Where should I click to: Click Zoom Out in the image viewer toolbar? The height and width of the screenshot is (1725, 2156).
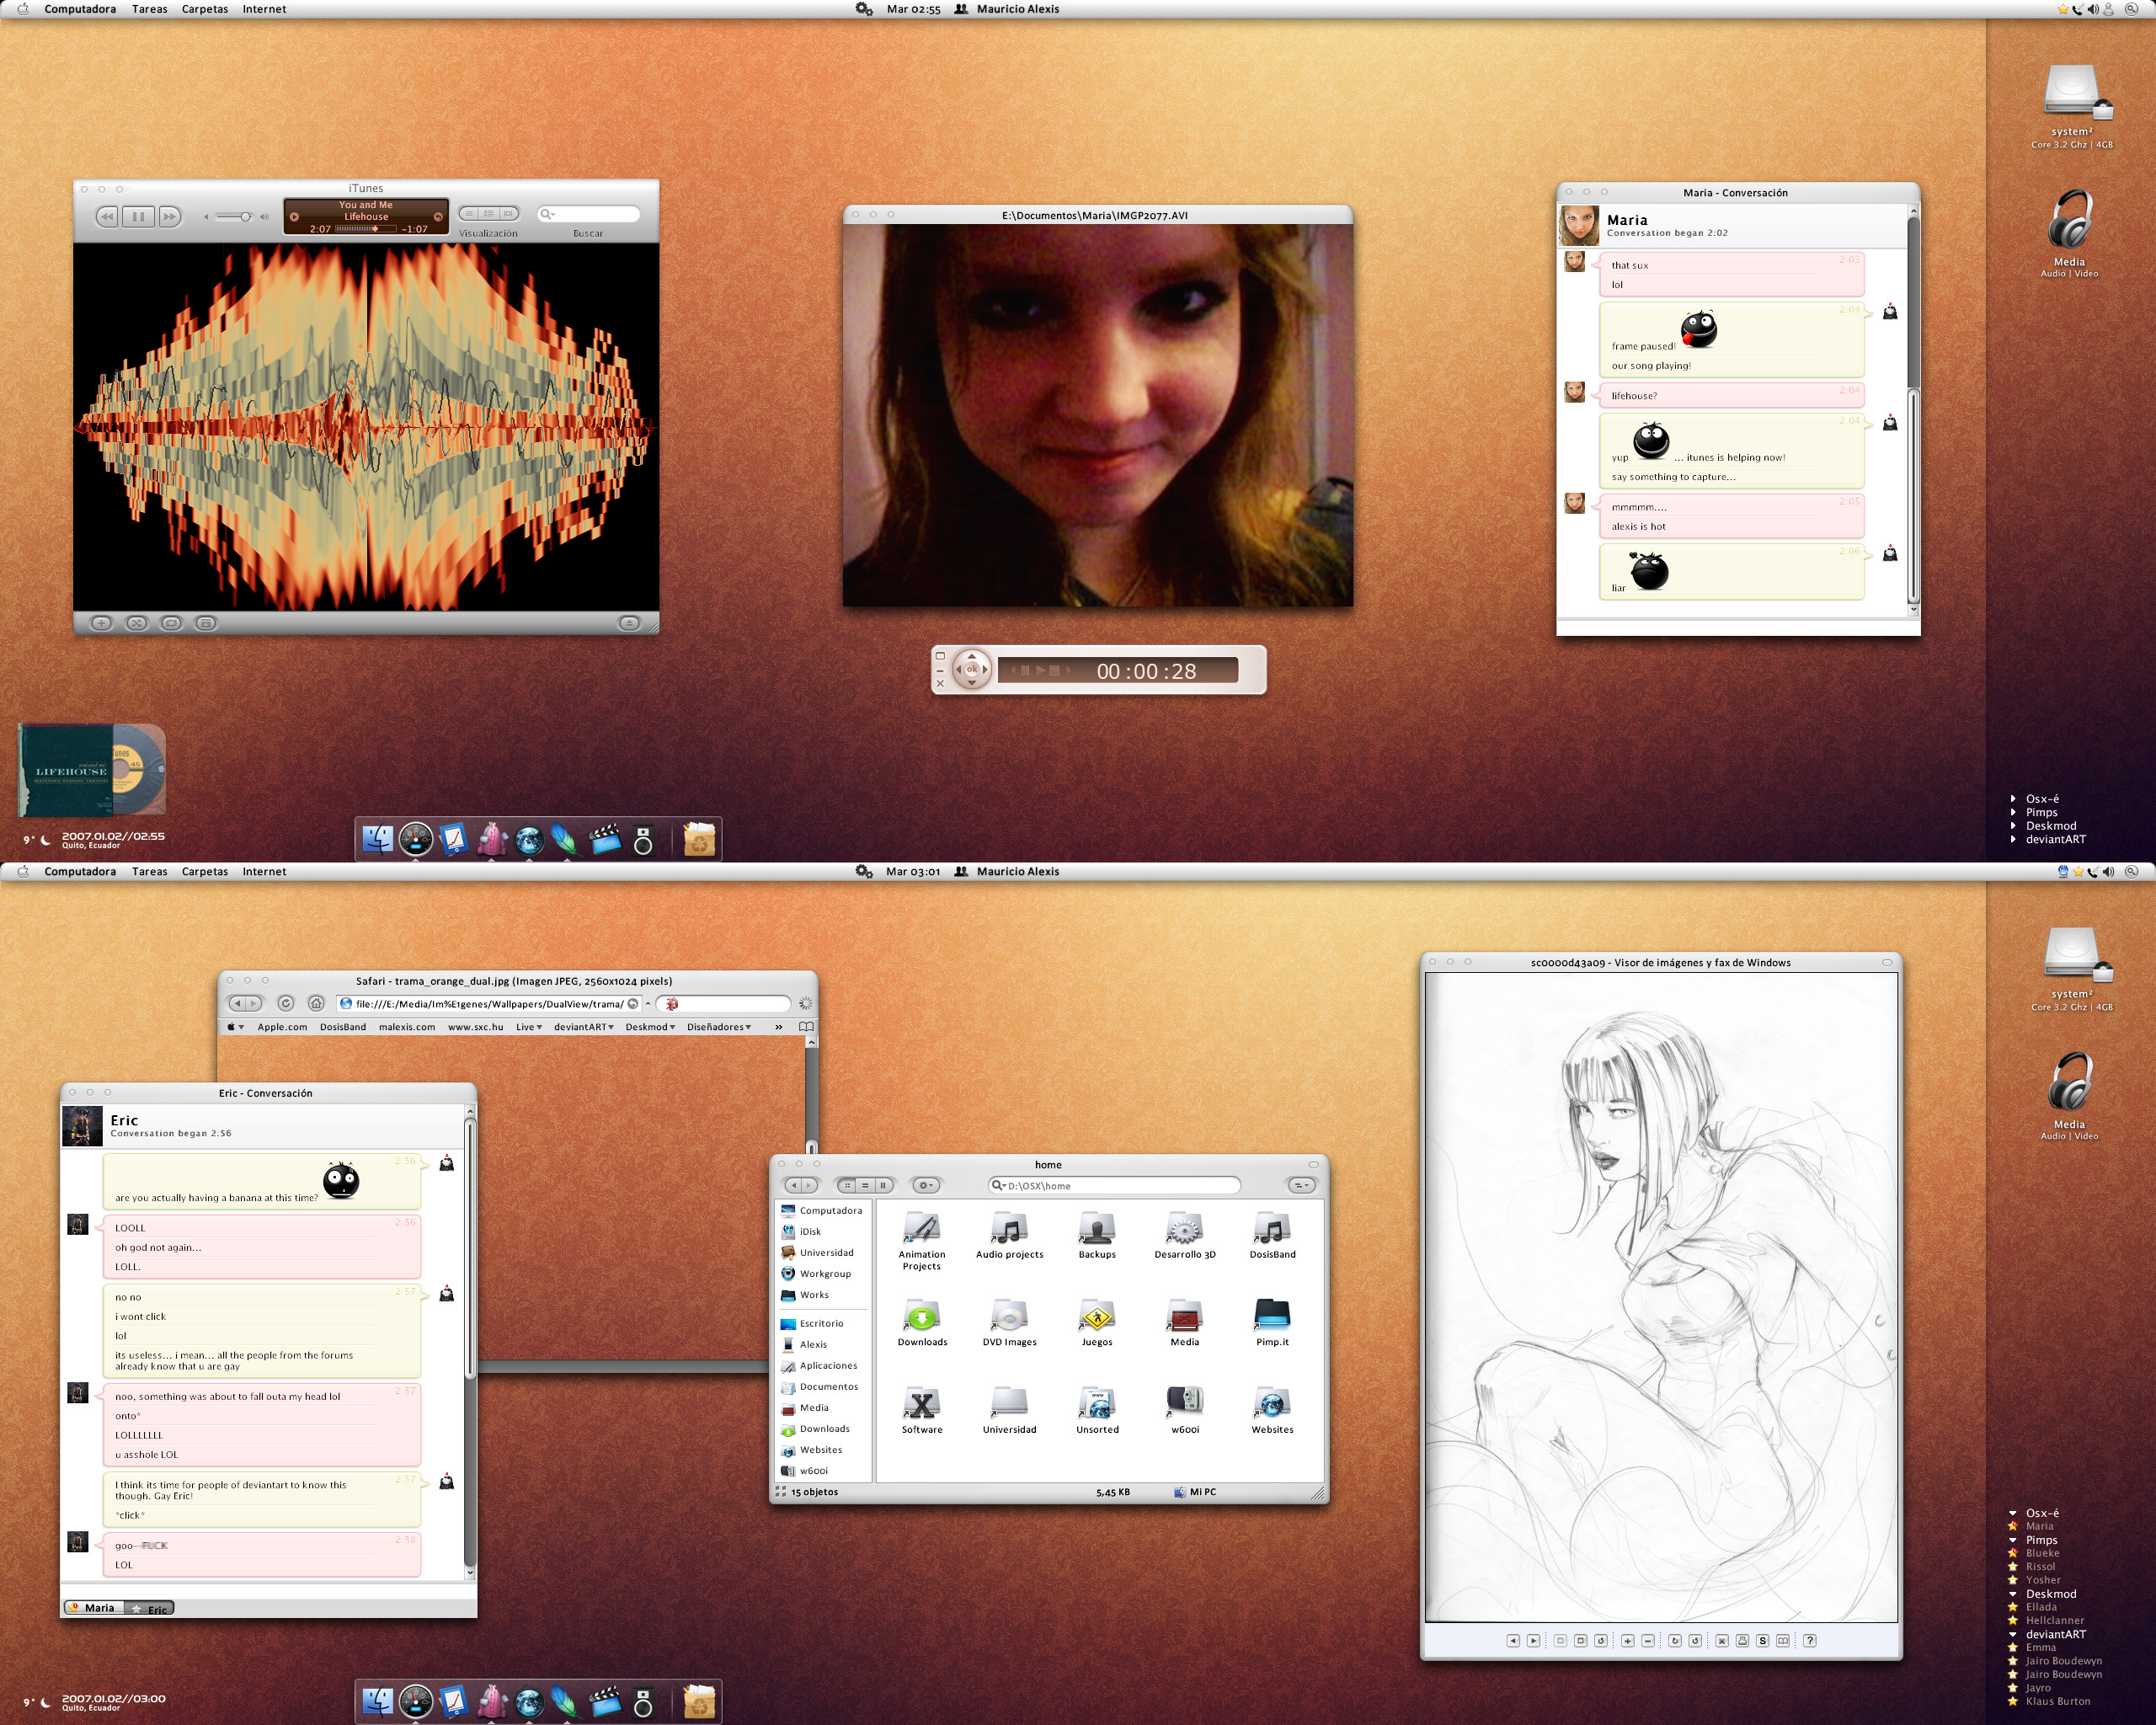pos(1648,1641)
